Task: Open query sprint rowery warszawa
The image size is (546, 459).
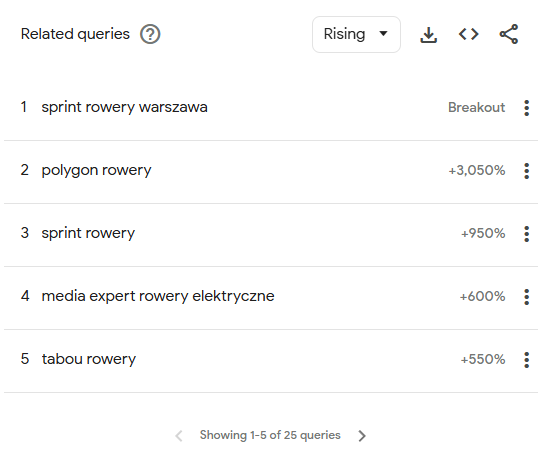Action: point(124,107)
